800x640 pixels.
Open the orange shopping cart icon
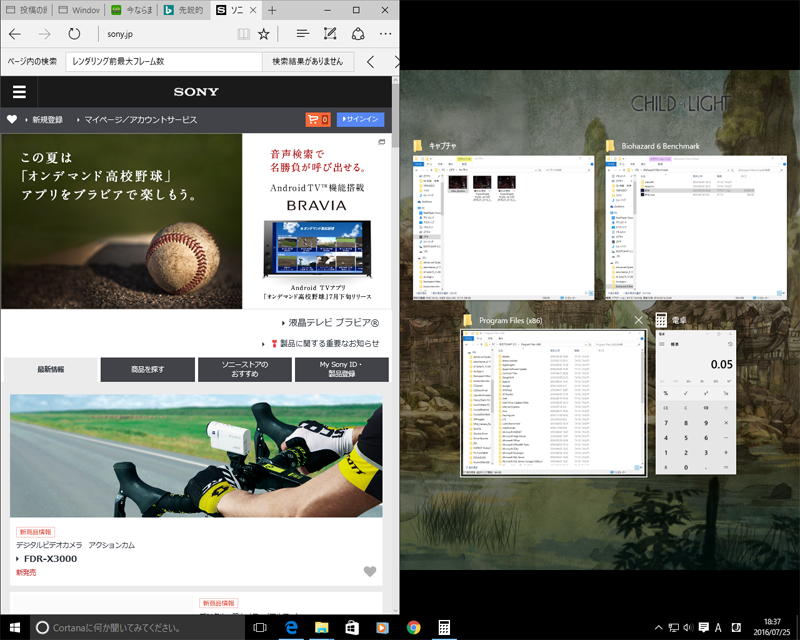[317, 120]
